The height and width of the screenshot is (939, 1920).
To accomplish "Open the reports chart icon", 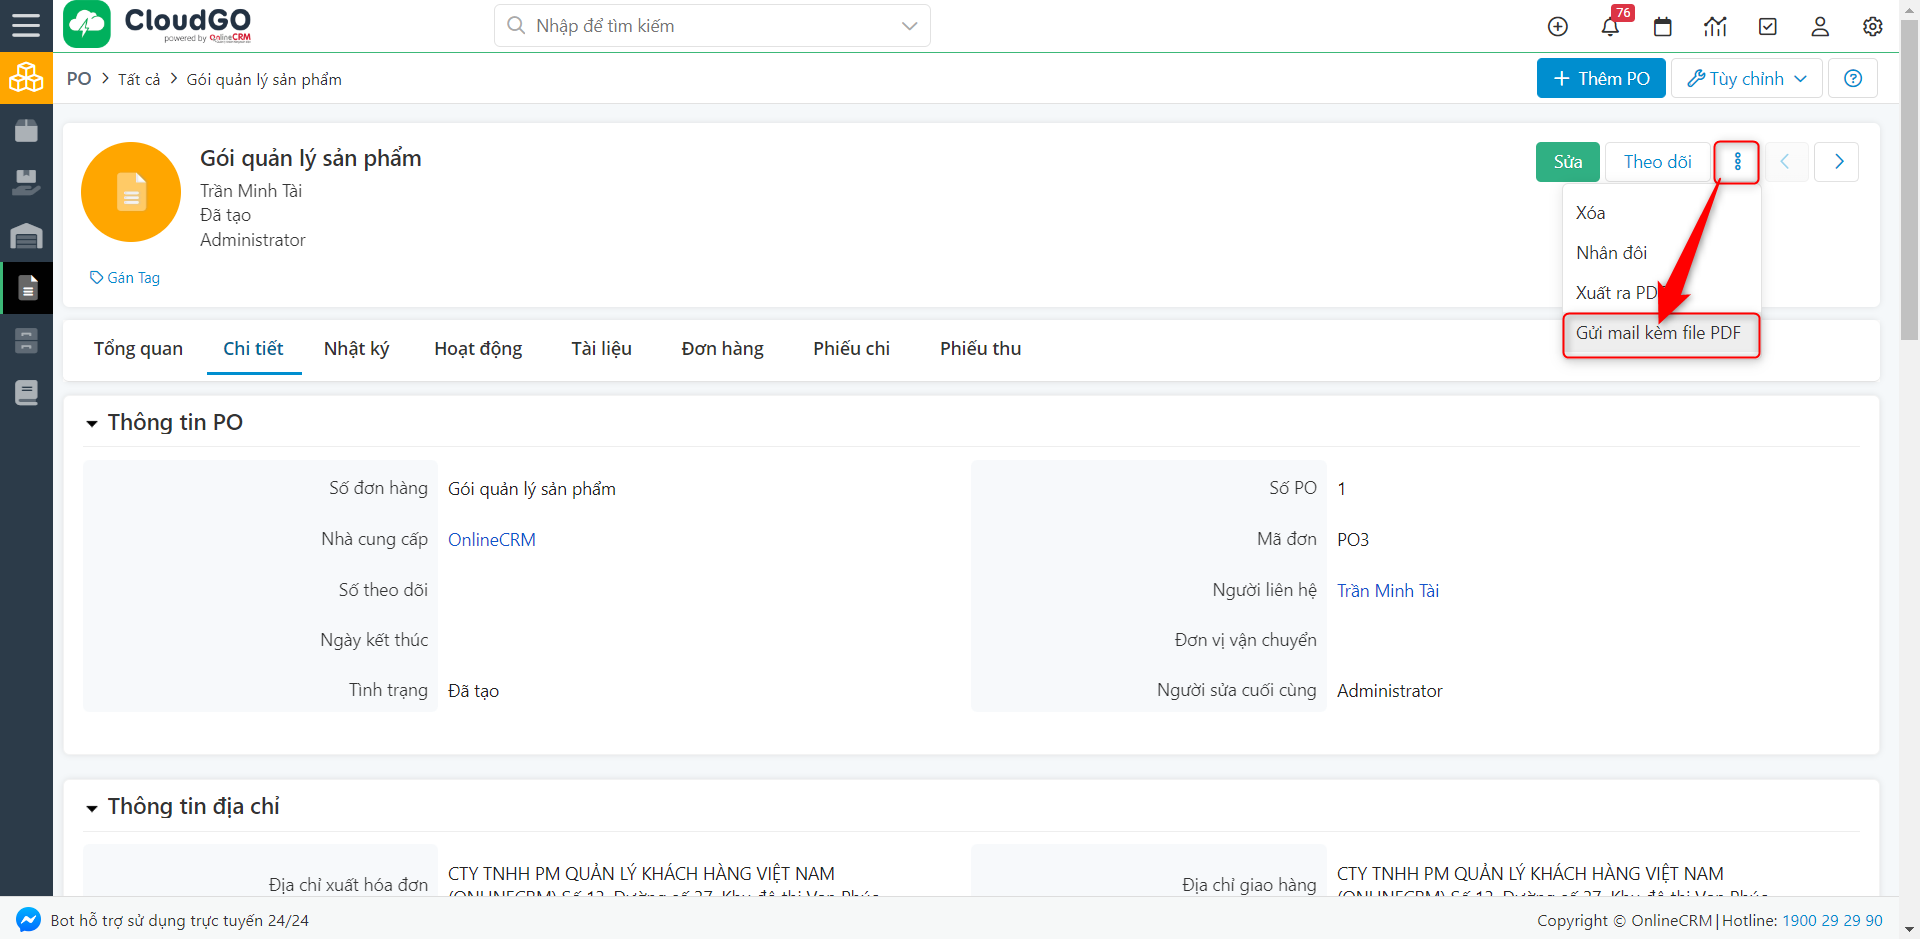I will click(1715, 27).
